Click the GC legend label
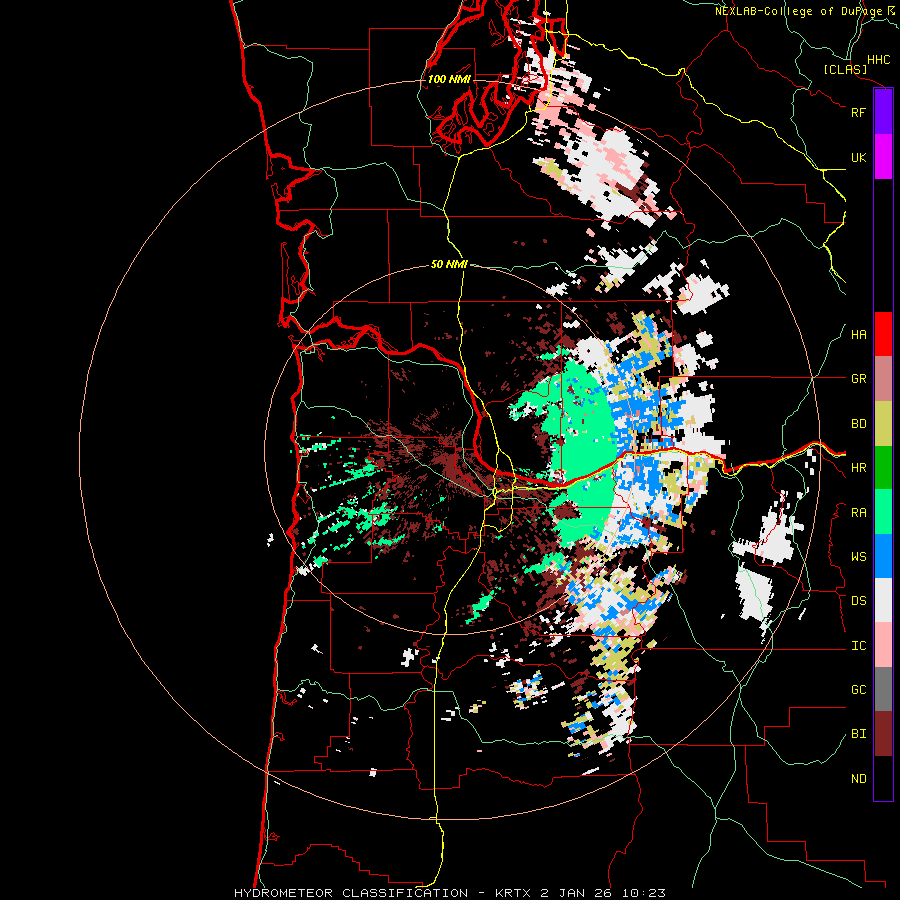Viewport: 900px width, 900px height. [x=858, y=690]
